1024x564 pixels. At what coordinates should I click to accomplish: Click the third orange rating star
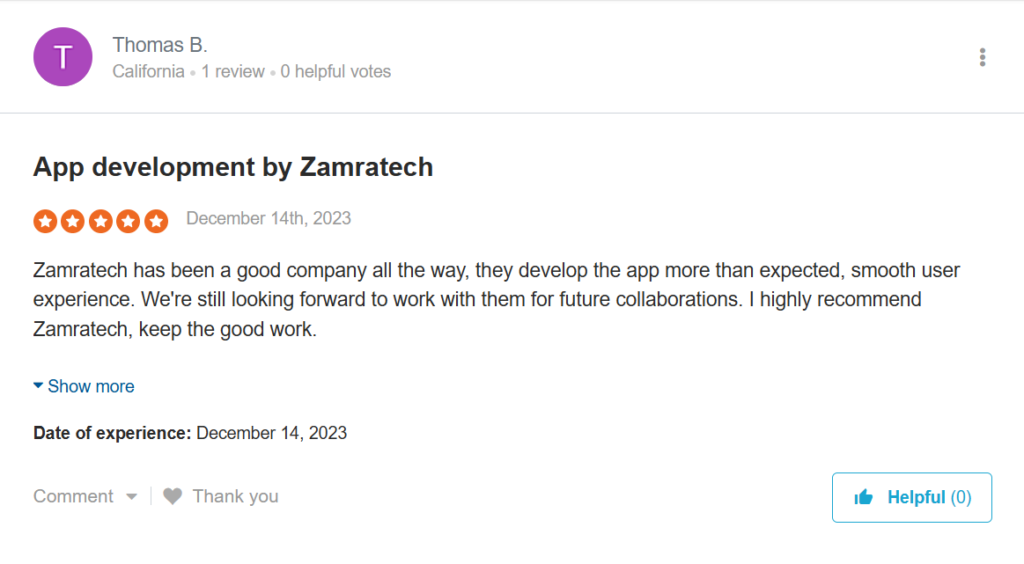100,221
